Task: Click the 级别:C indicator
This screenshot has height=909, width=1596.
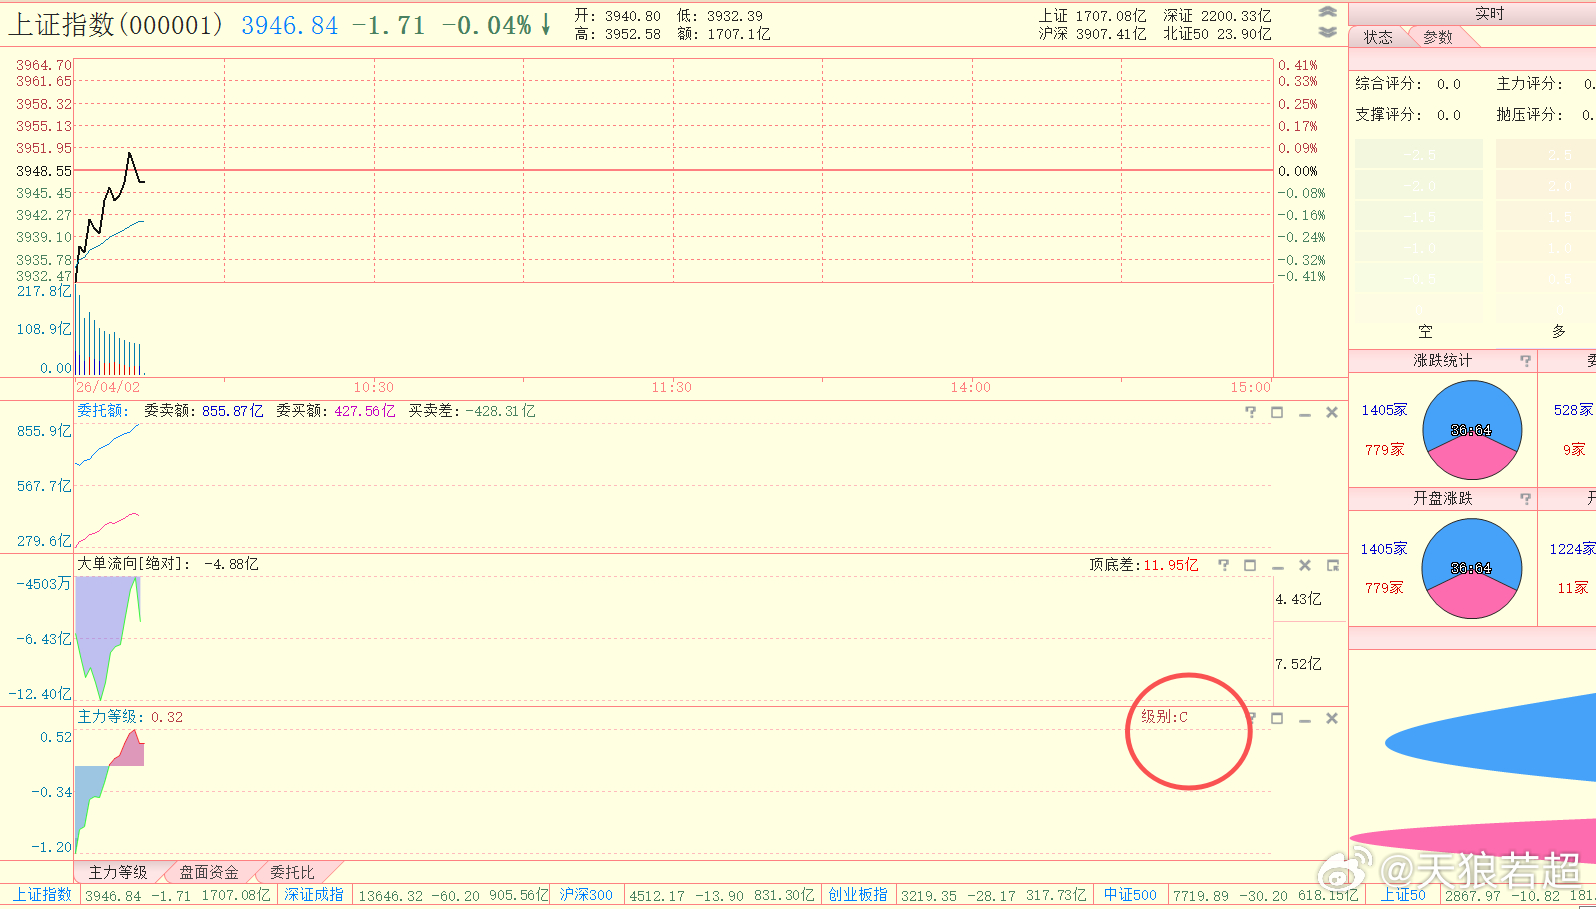Action: tap(1164, 717)
